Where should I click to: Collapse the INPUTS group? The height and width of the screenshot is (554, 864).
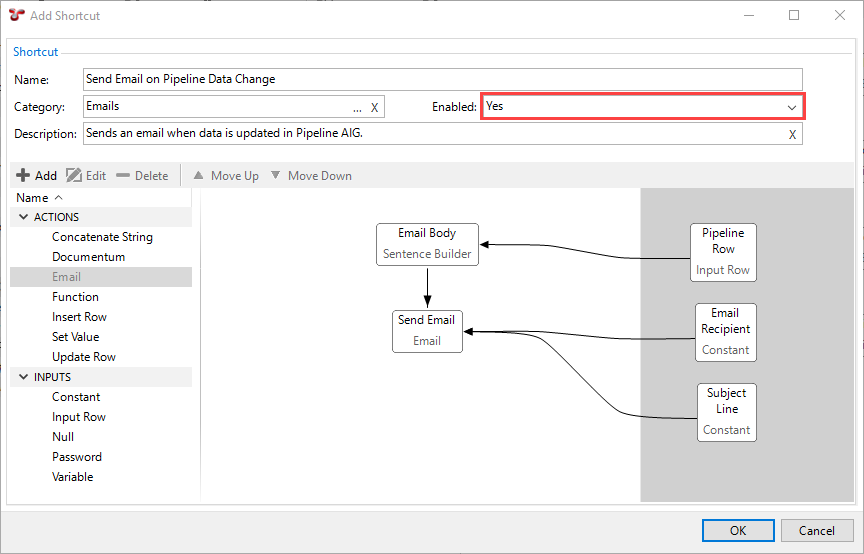click(24, 376)
